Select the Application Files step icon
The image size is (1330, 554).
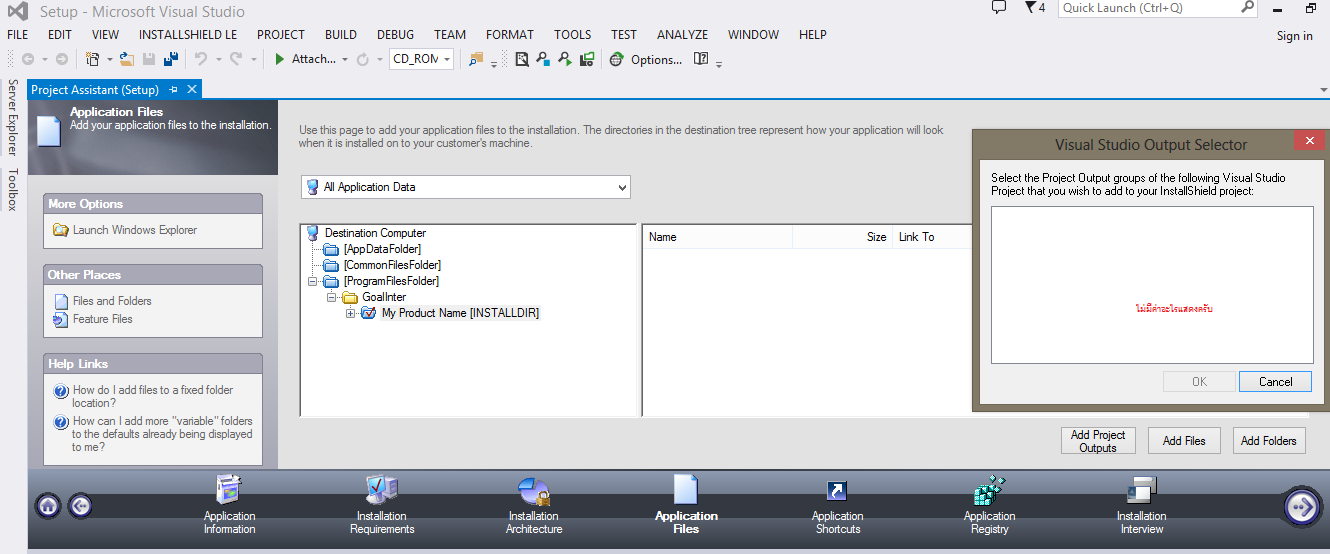tap(686, 490)
